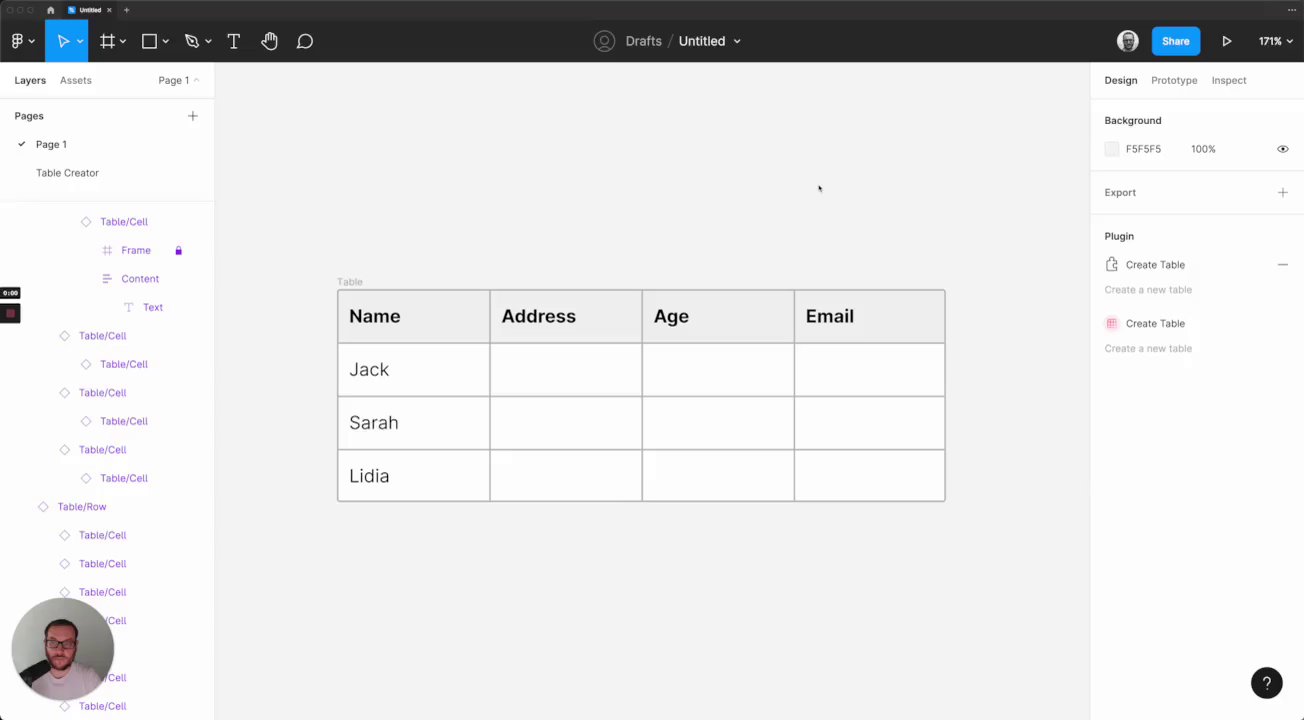Screen dimensions: 1304x720
Task: Click the Email header cell
Action: 870,316
